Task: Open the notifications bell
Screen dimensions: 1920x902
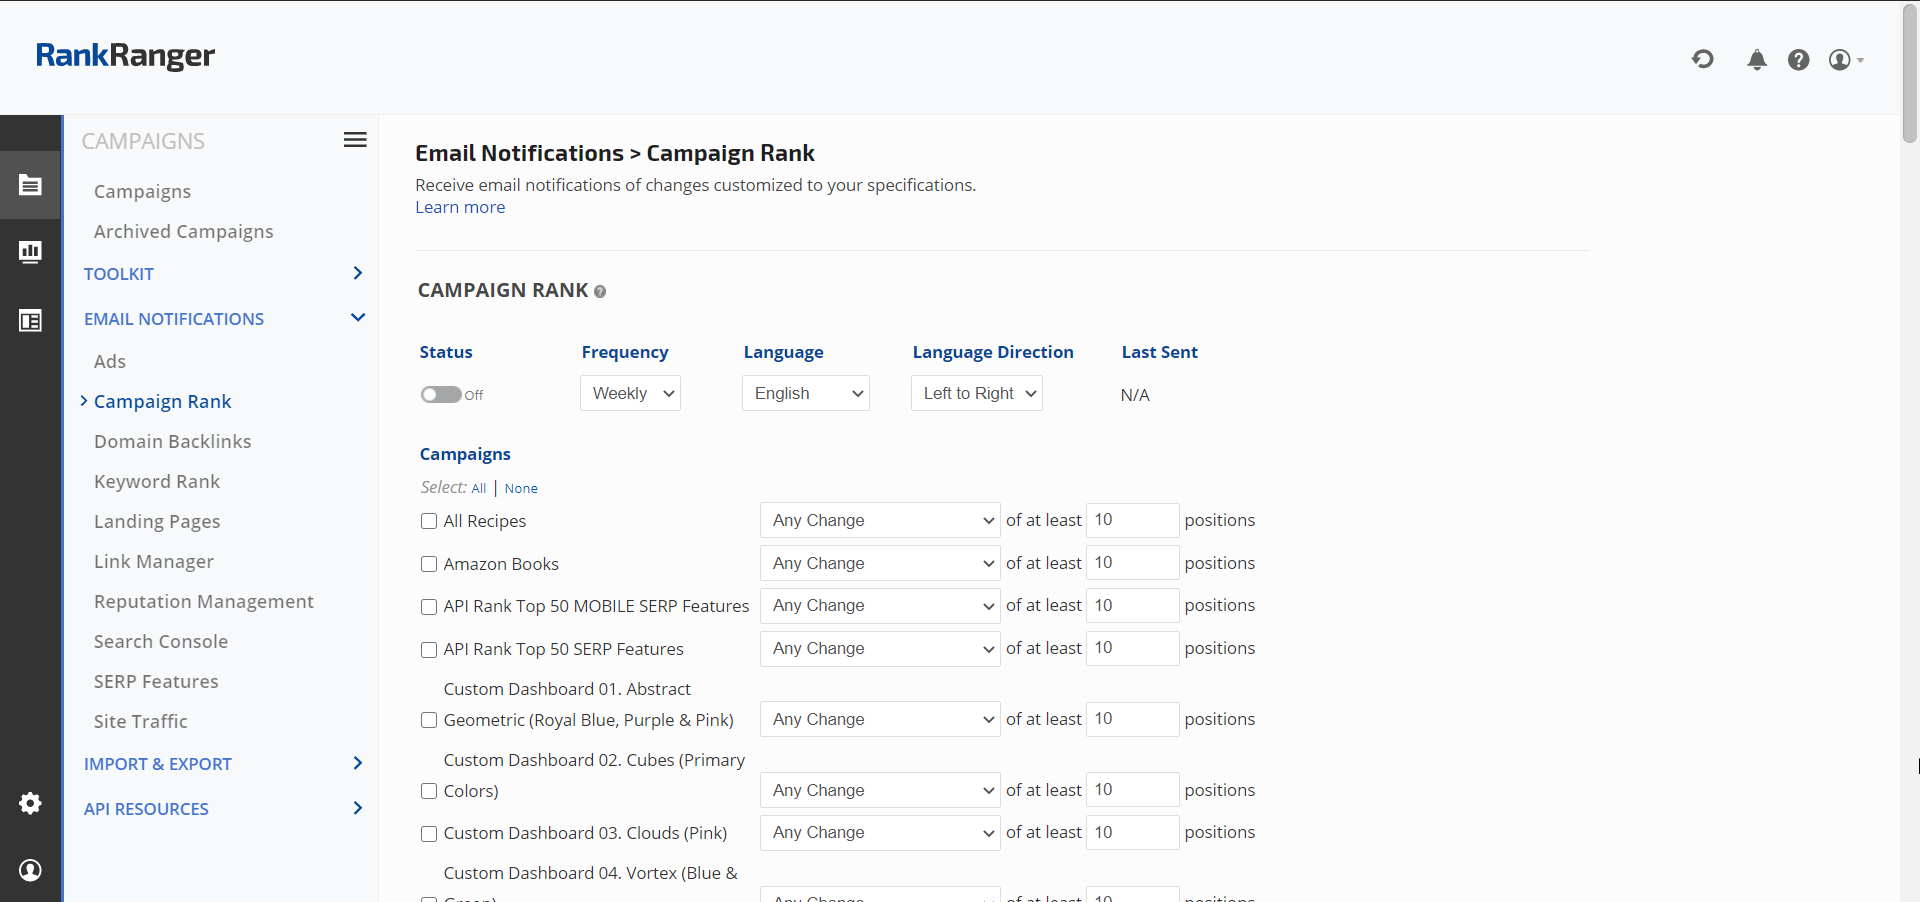Action: tap(1756, 60)
